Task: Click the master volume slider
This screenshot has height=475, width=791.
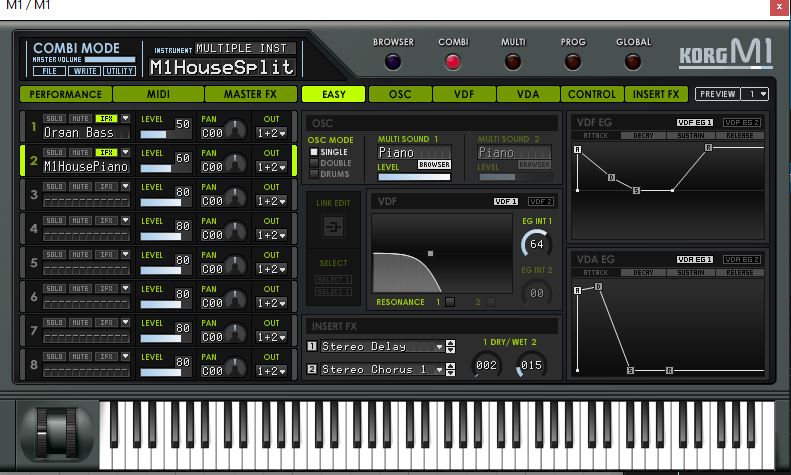Action: point(110,60)
